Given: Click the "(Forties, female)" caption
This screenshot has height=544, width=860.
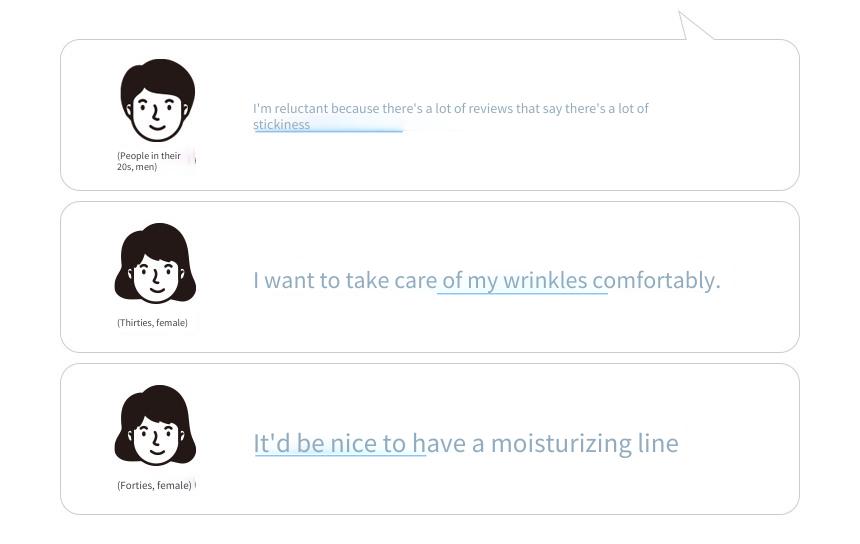Looking at the screenshot, I should tap(154, 485).
